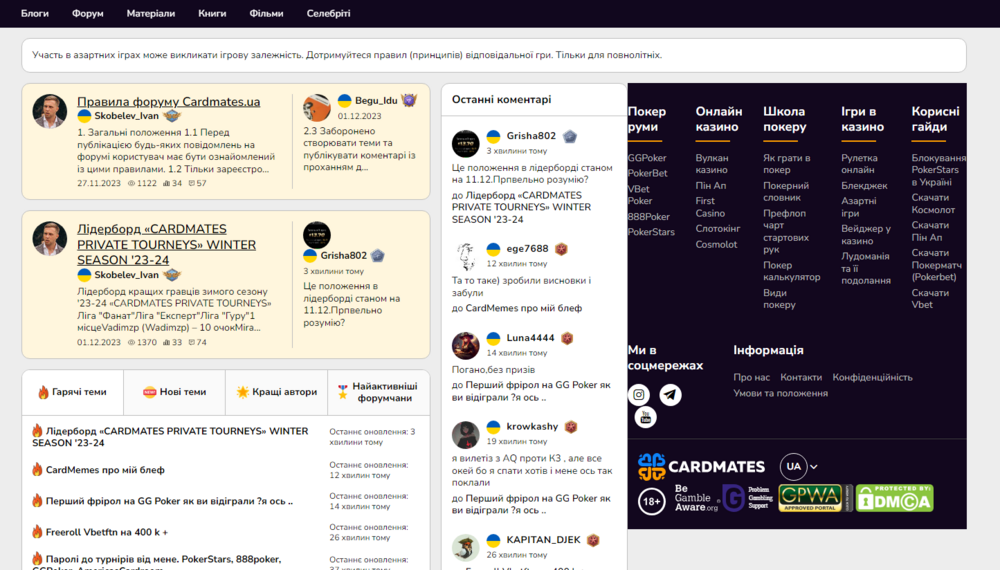Click the Problem Gambling Support logo
The height and width of the screenshot is (570, 1000).
tap(747, 498)
